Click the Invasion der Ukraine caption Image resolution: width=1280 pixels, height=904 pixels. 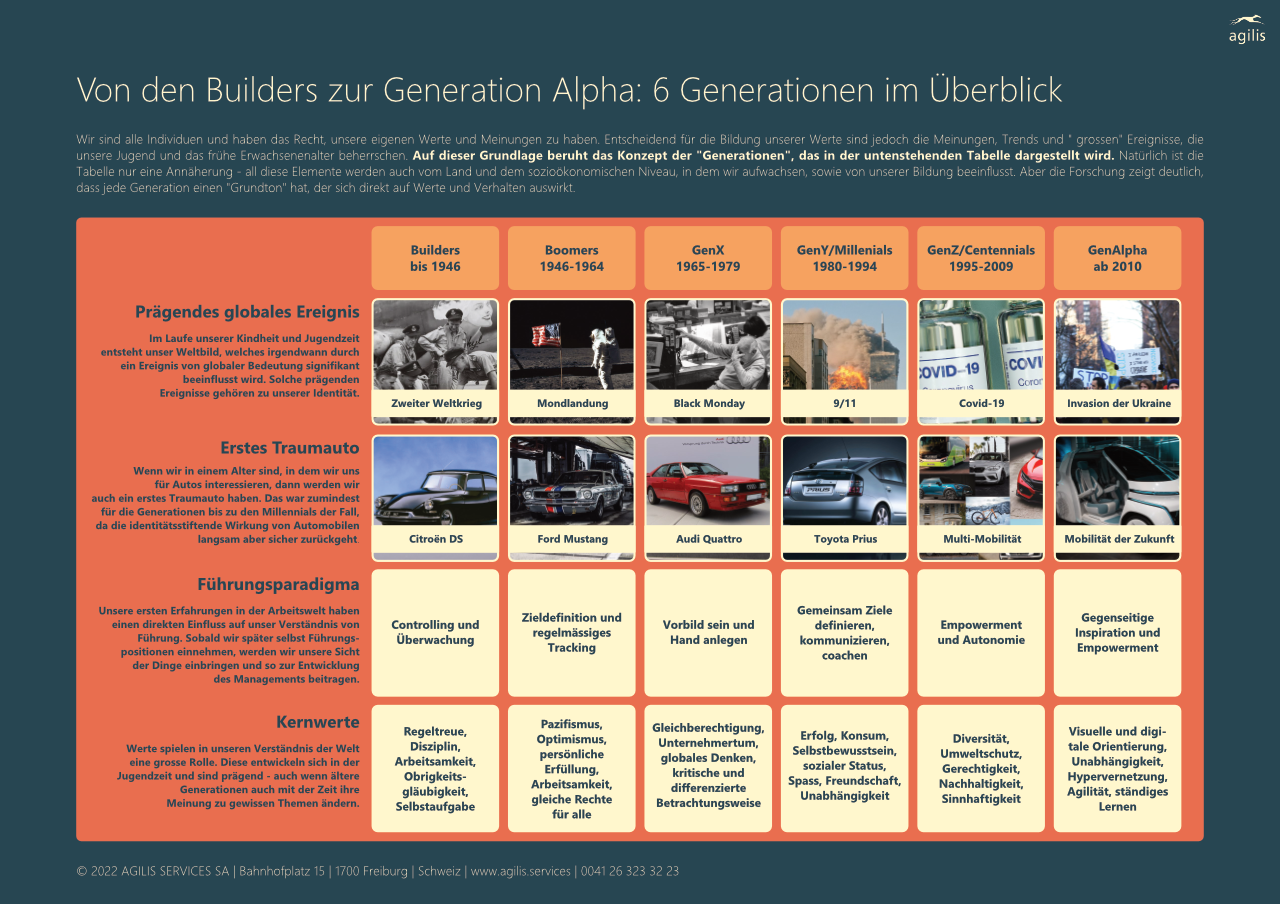1118,403
